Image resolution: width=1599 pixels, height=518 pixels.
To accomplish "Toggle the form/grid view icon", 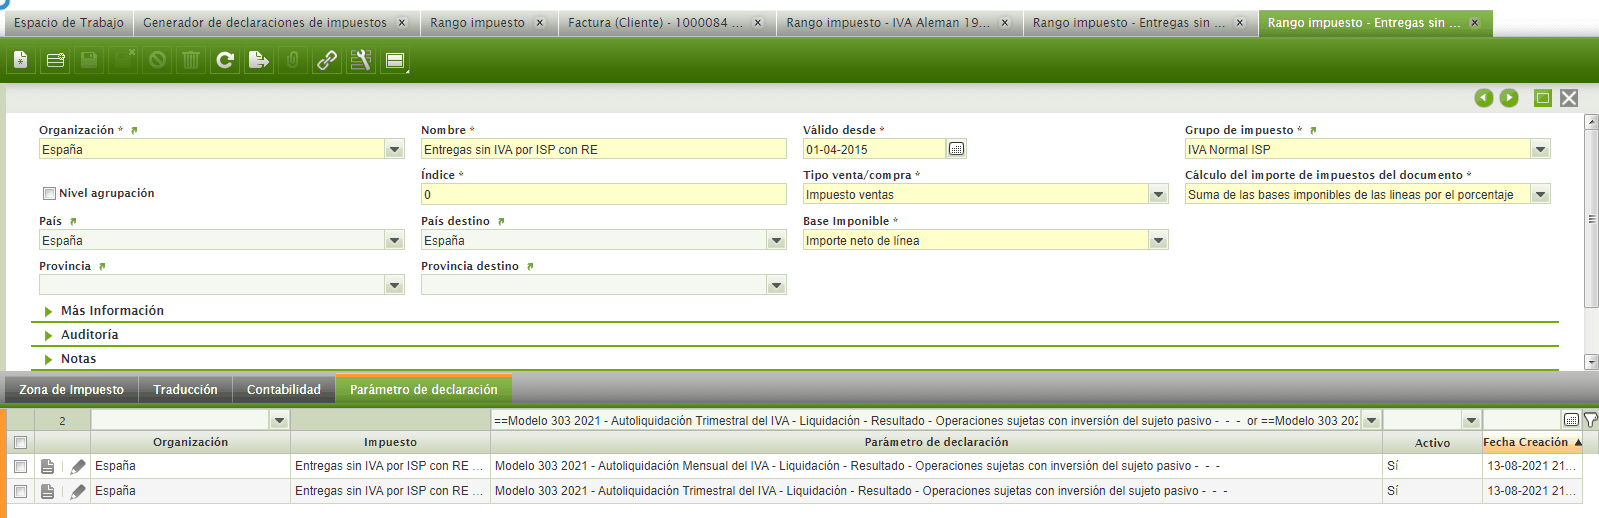I will (x=395, y=61).
